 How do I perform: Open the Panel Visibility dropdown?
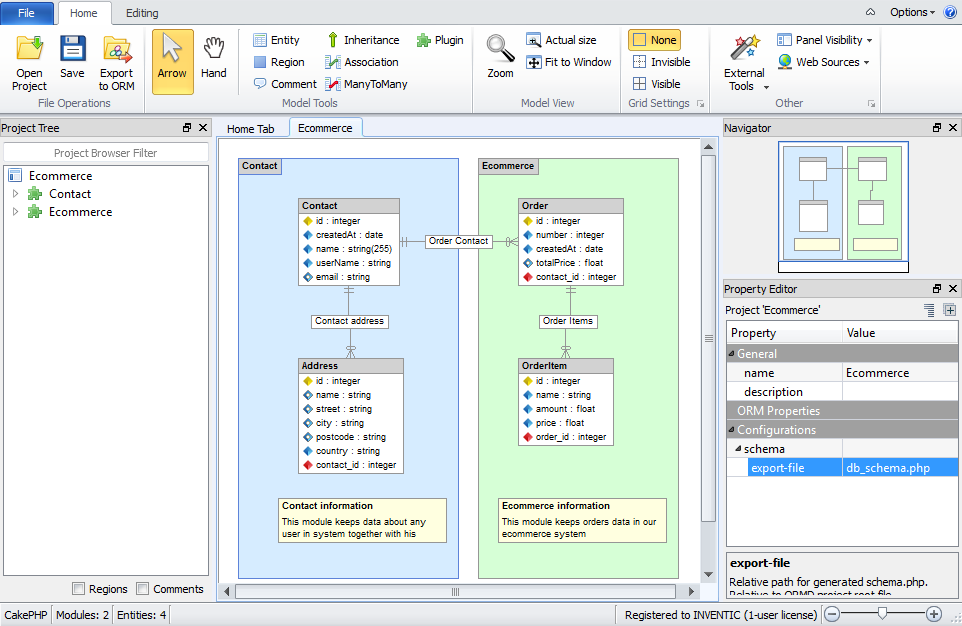pyautogui.click(x=825, y=40)
